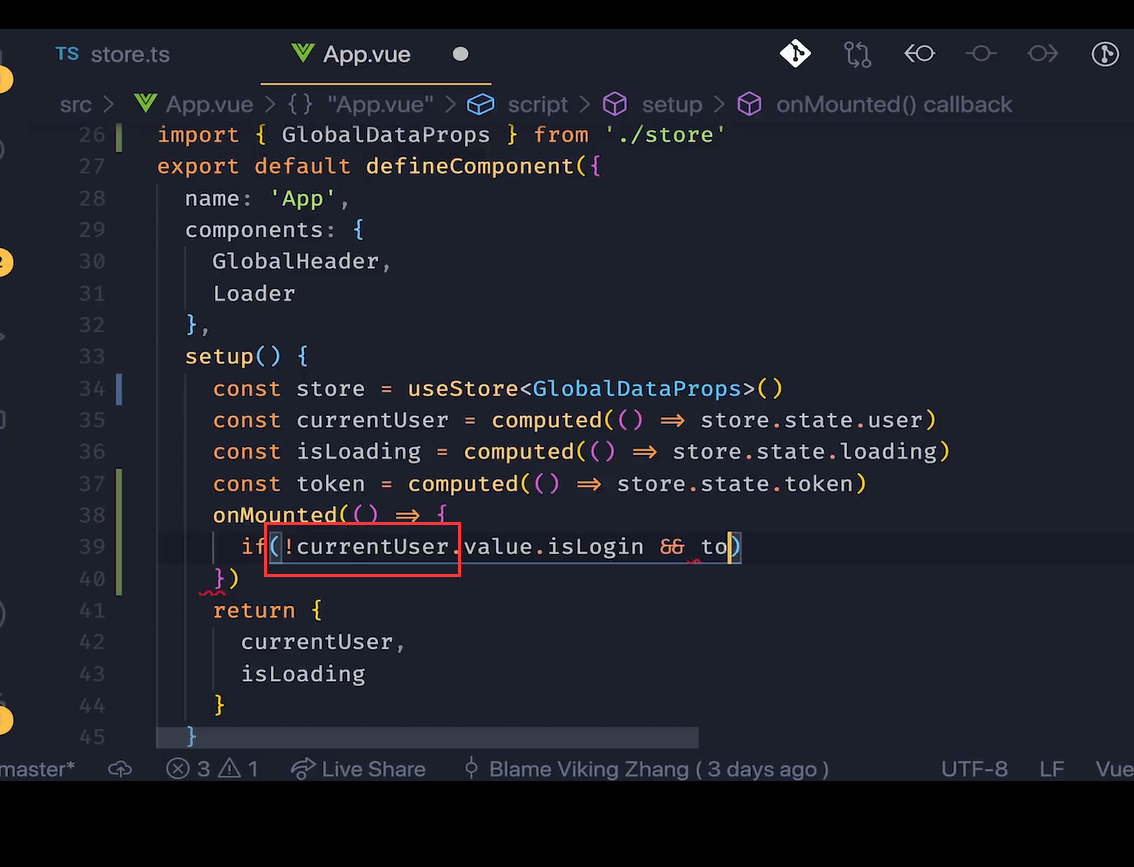Switch to the store.ts tab
Screen dimensions: 1134x867
113,54
